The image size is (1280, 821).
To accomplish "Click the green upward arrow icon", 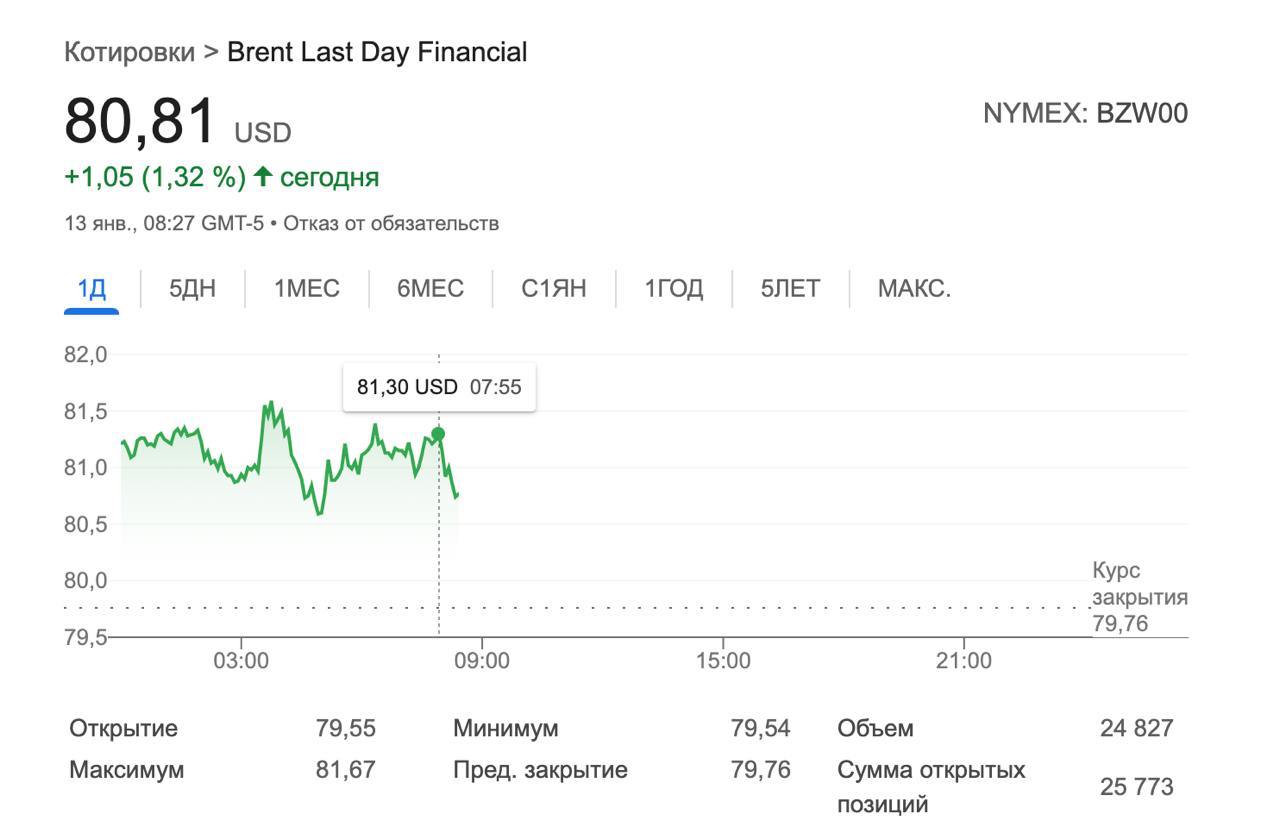I will pyautogui.click(x=263, y=177).
